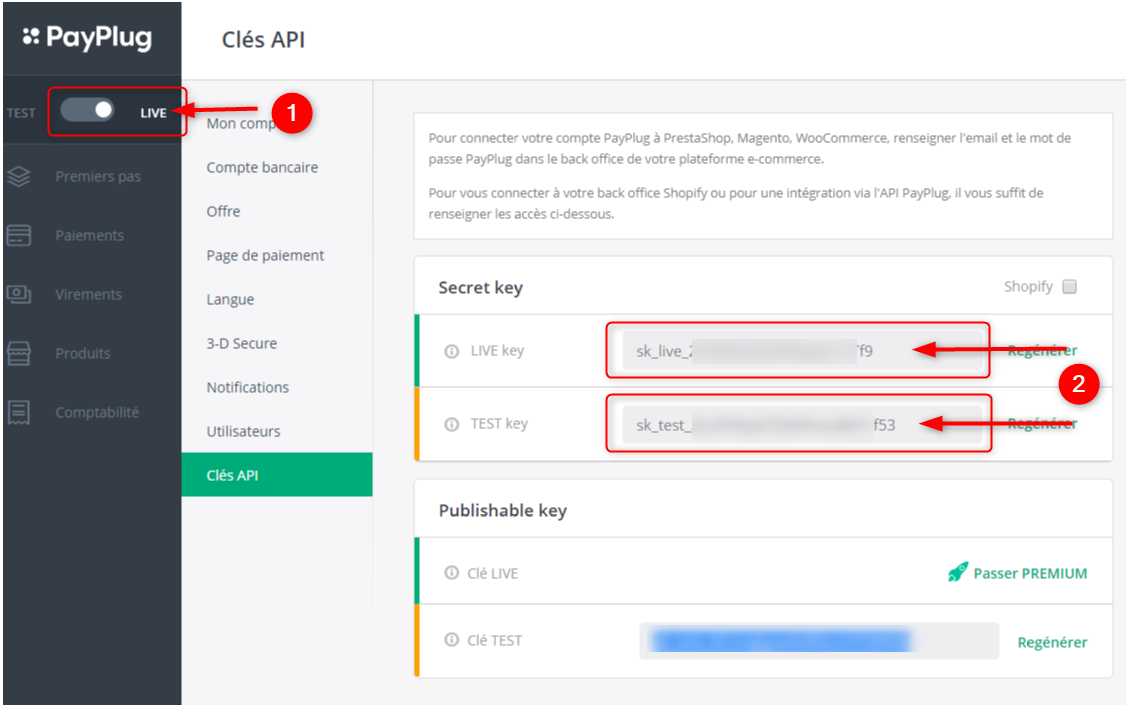Open the Produits section
This screenshot has height=705, width=1126.
tap(83, 353)
